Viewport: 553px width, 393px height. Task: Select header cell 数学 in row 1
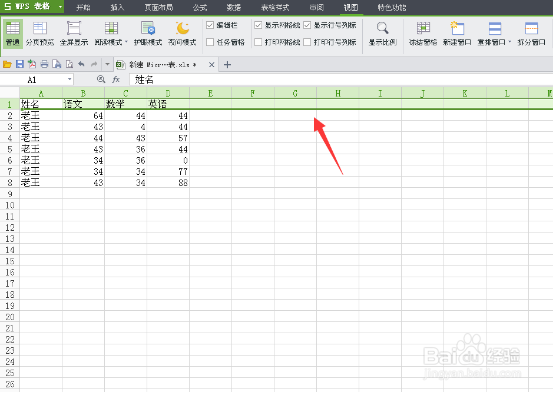click(x=126, y=104)
